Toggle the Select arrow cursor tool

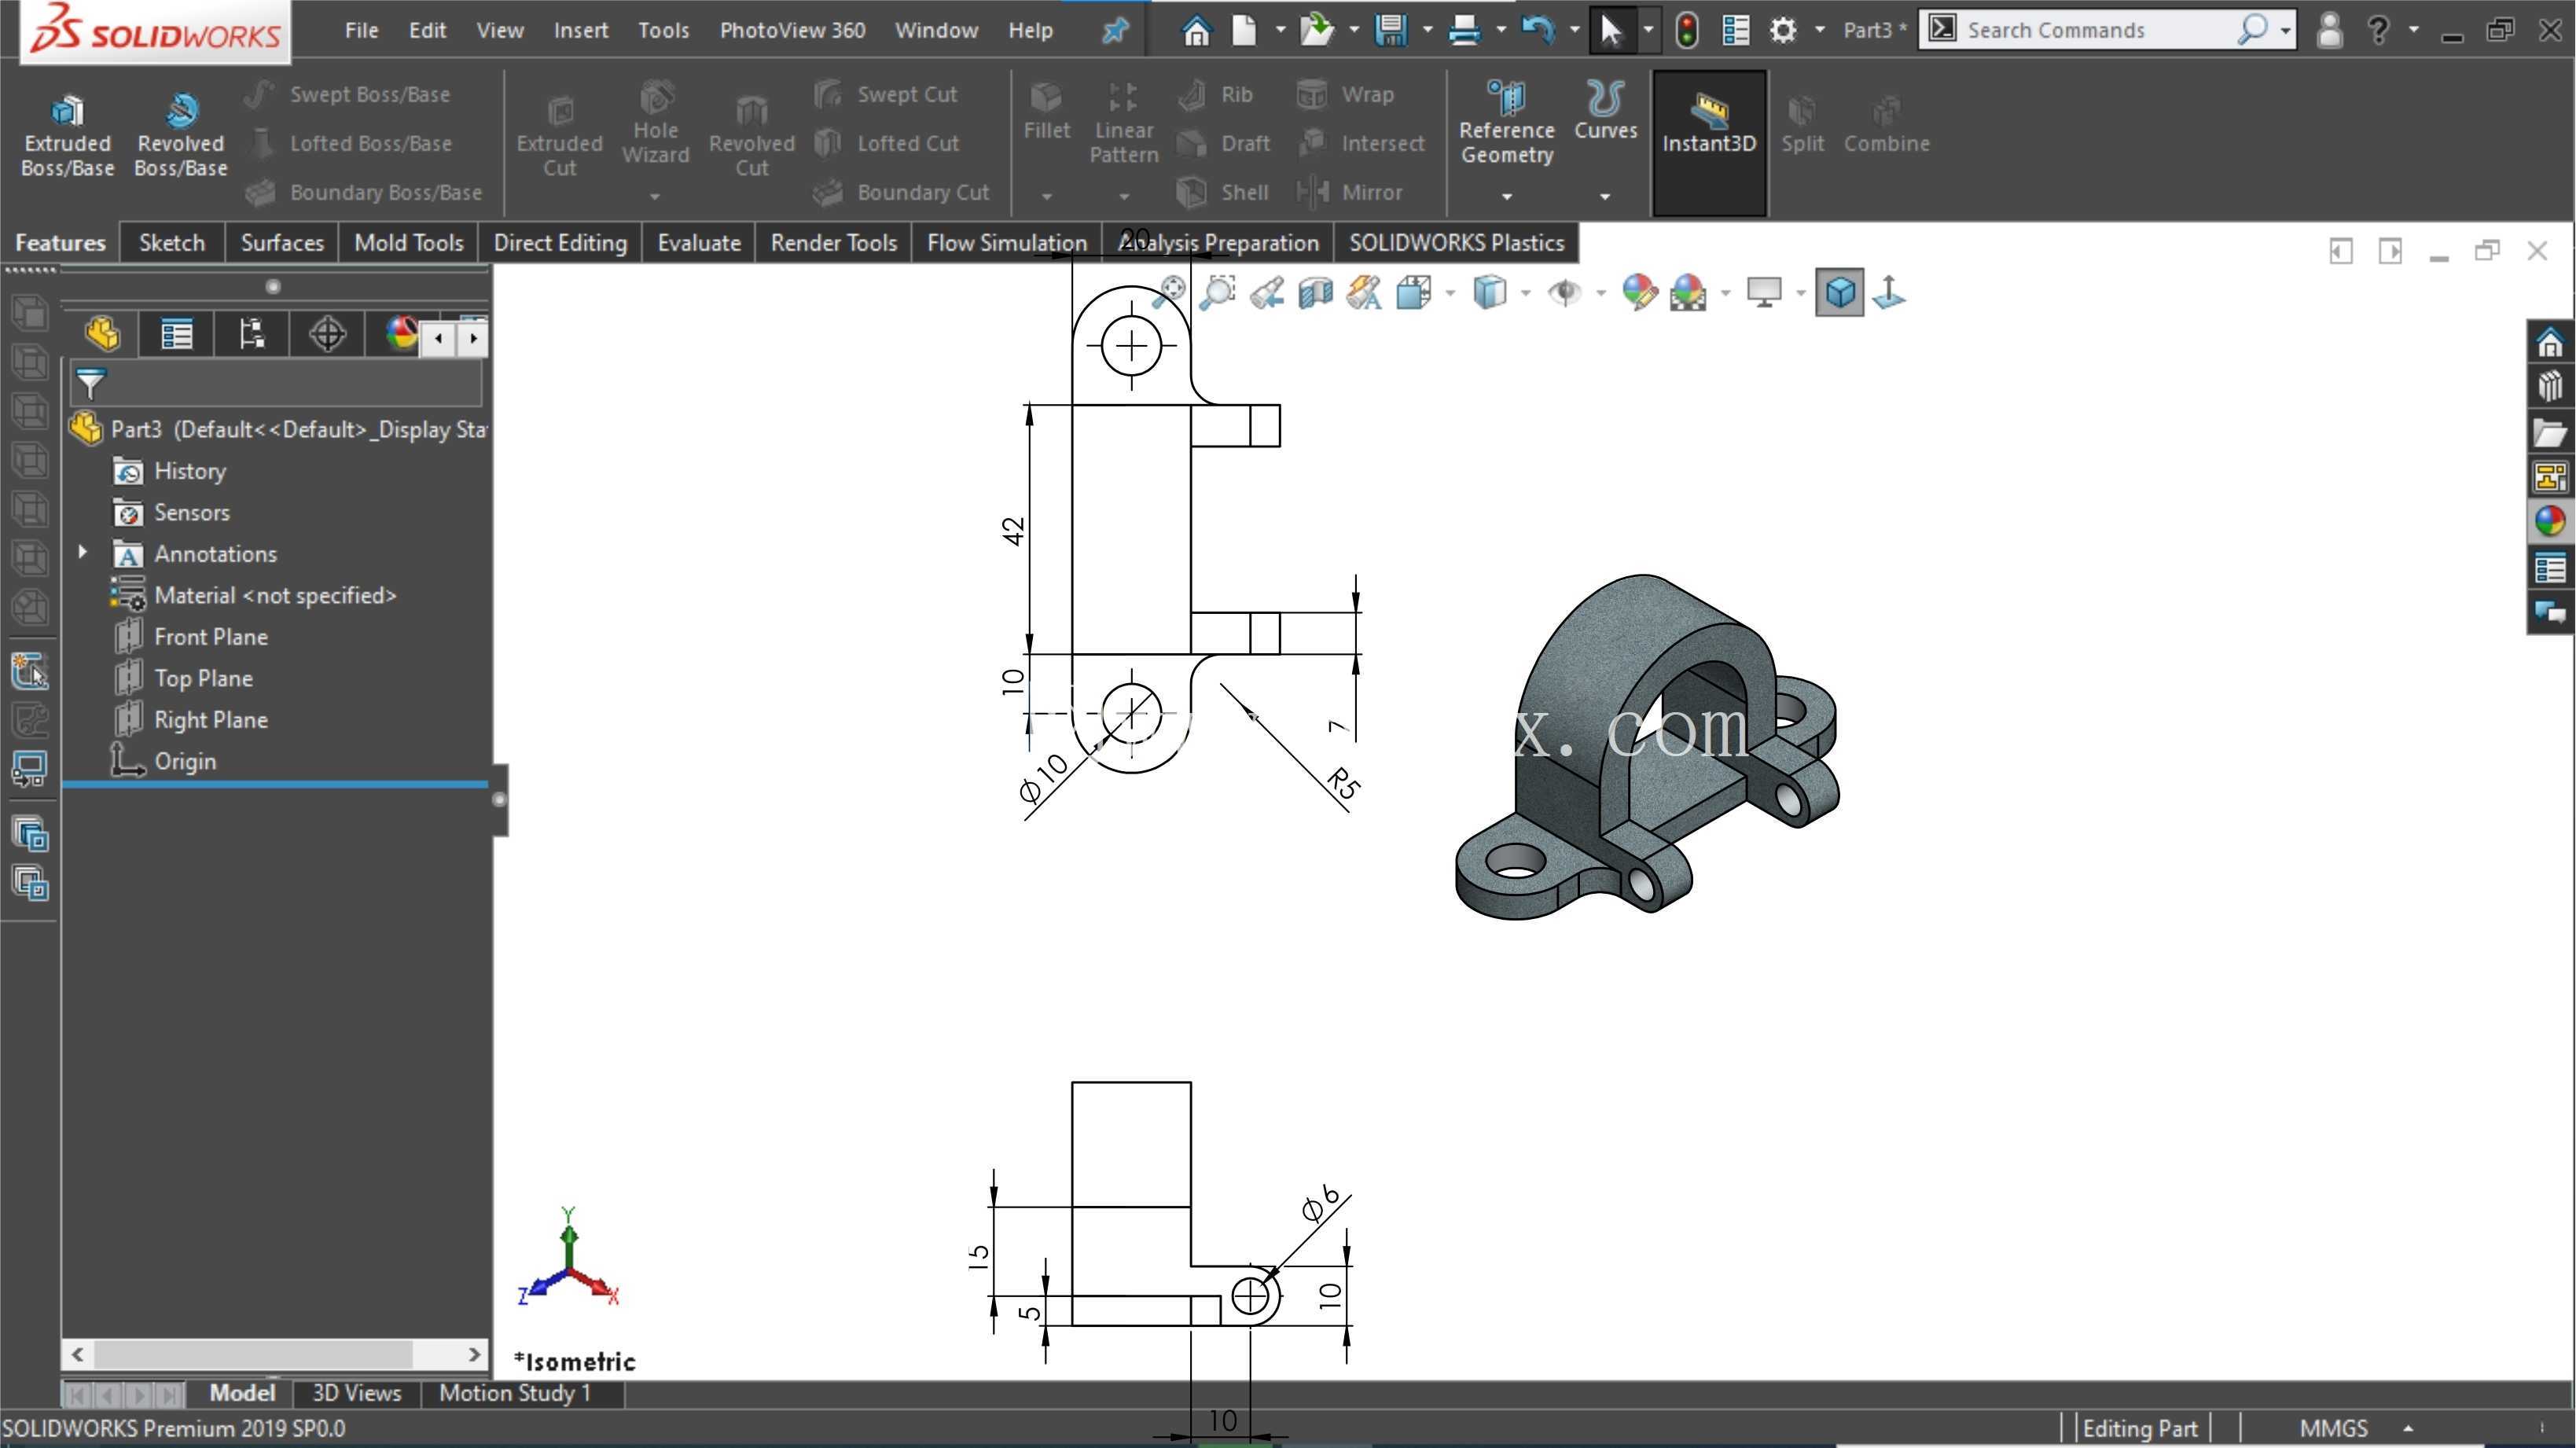(1610, 30)
